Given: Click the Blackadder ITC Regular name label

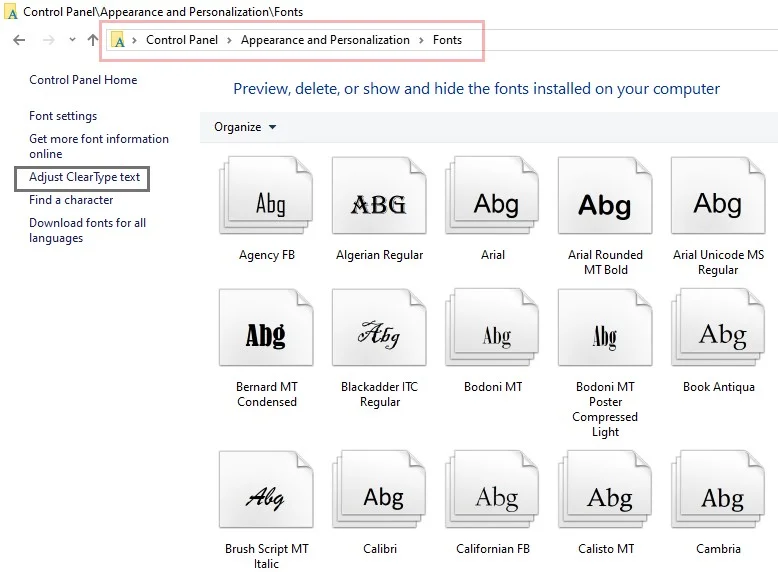Looking at the screenshot, I should pos(379,394).
